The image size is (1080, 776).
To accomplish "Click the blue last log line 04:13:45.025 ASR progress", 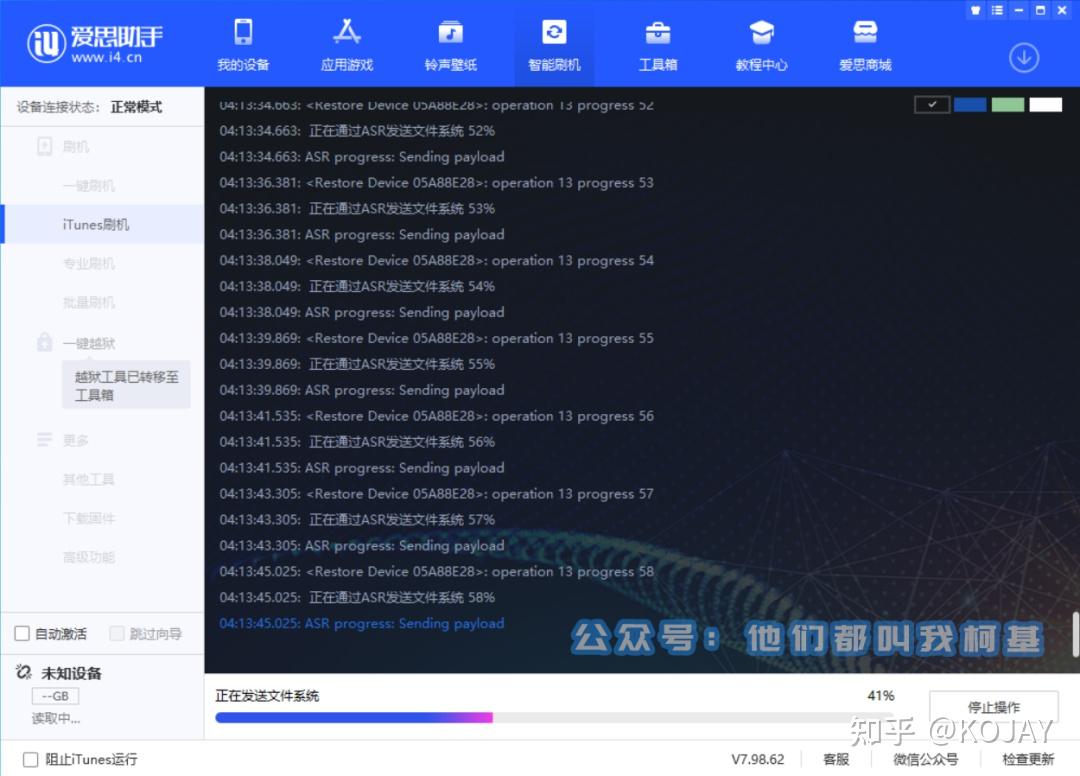I will pyautogui.click(x=362, y=623).
